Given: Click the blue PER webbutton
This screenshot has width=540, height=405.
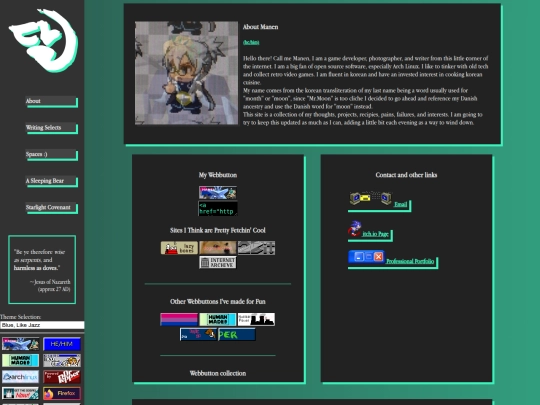Looking at the screenshot, I should [237, 334].
